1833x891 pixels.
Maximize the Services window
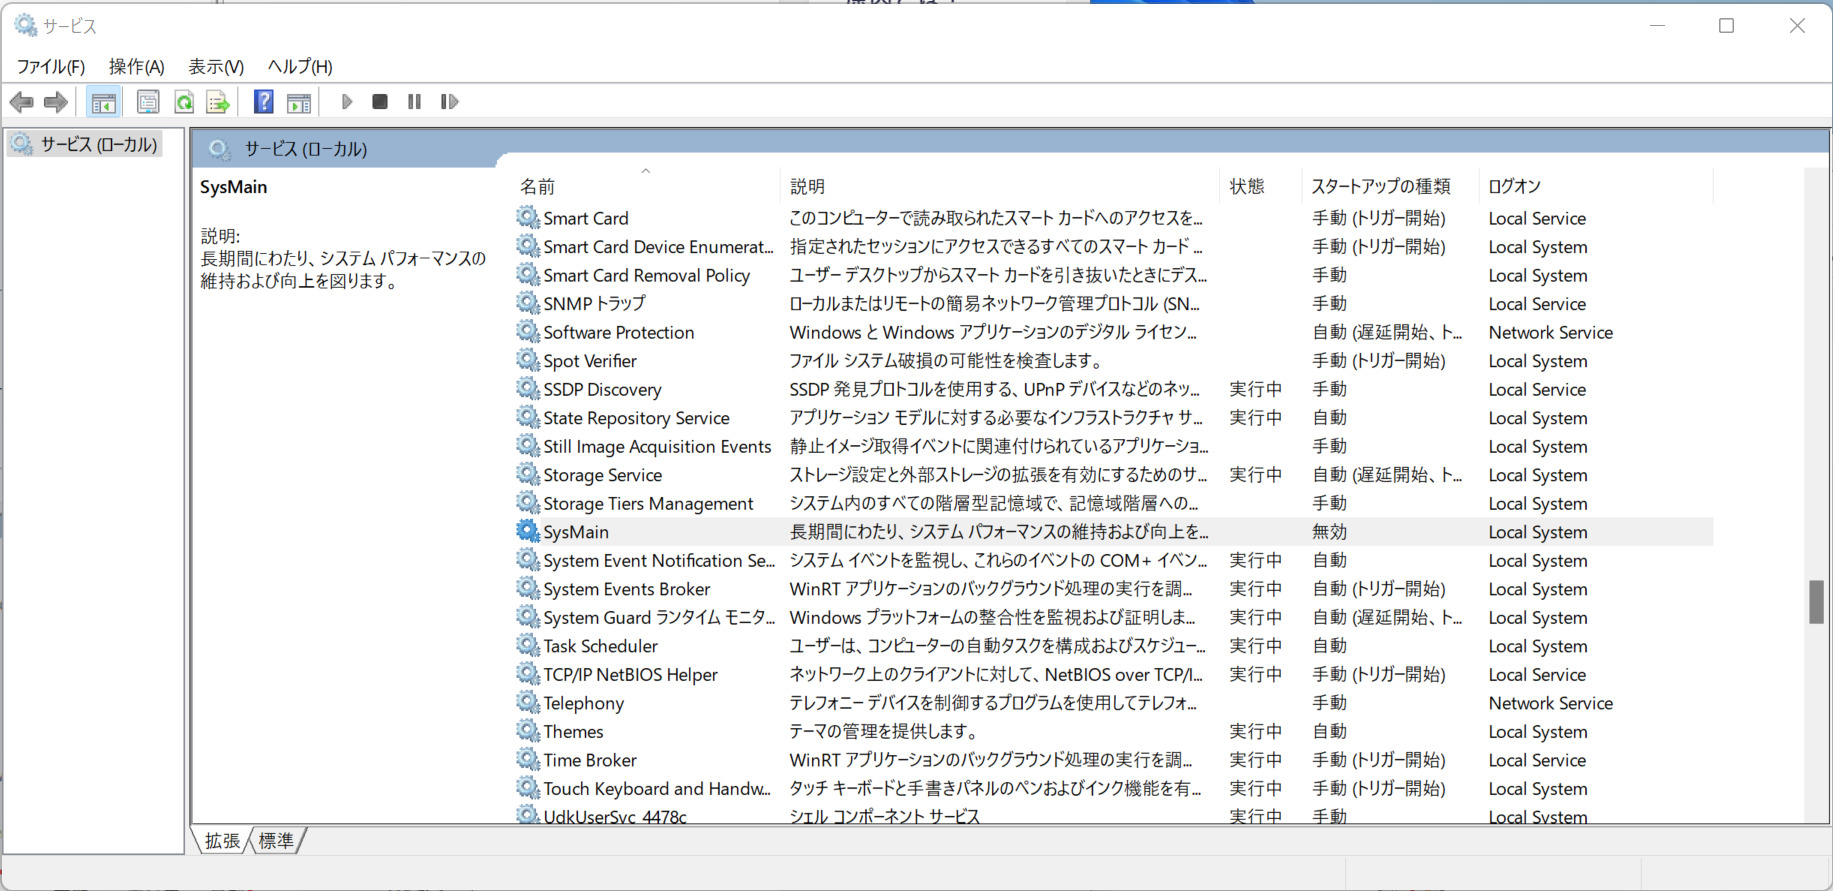pyautogui.click(x=1726, y=26)
